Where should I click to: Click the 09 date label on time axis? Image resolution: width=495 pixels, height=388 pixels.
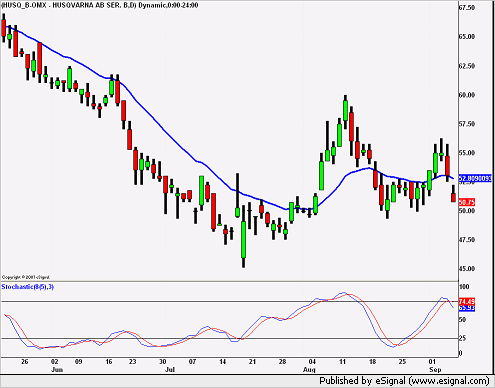click(x=78, y=362)
